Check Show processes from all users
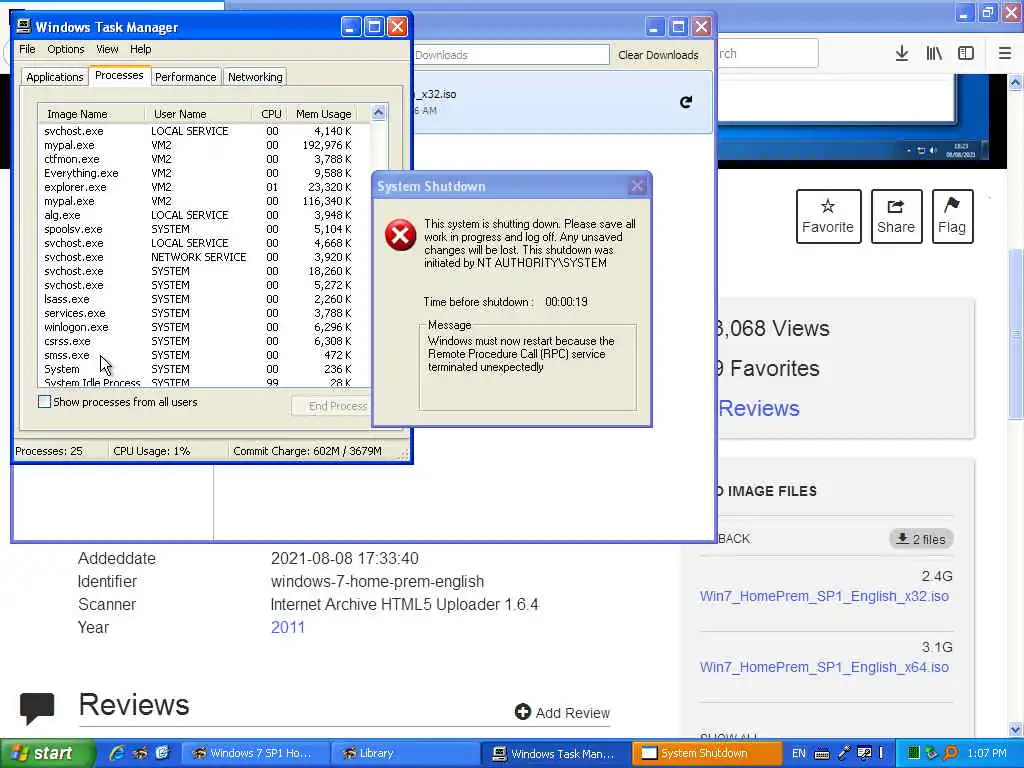The height and width of the screenshot is (768, 1024). [x=44, y=402]
